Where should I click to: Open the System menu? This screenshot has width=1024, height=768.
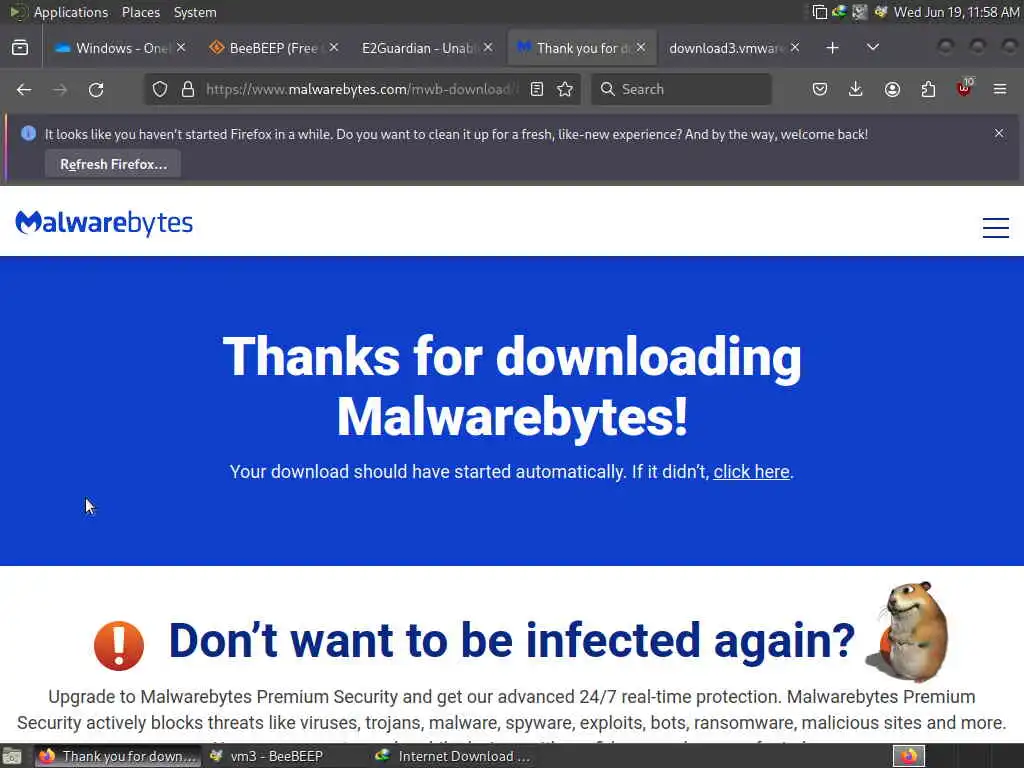click(195, 12)
